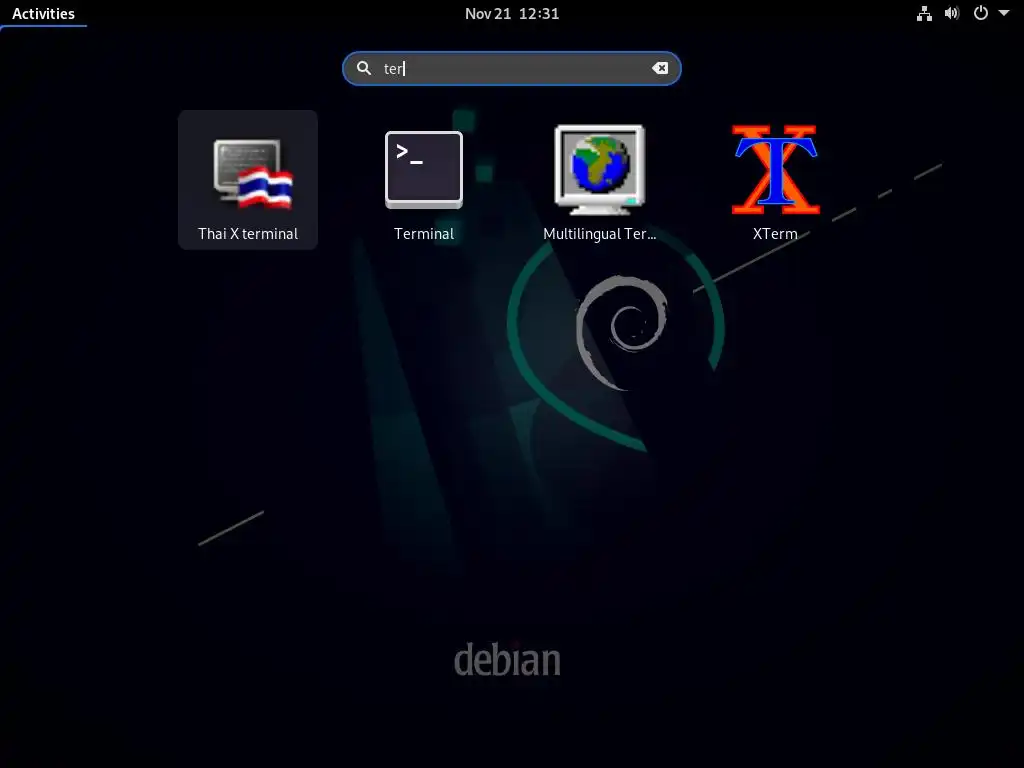Click the power icon in top bar

pos(980,13)
